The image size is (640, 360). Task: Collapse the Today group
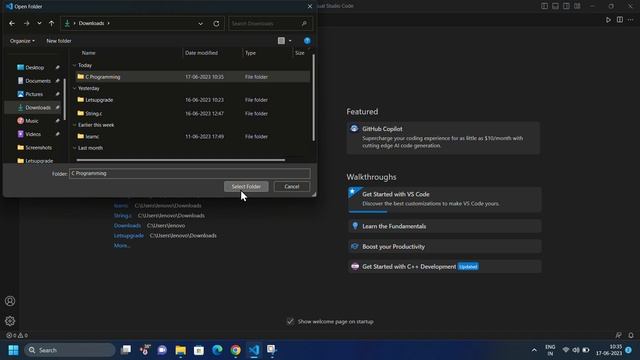[74, 65]
